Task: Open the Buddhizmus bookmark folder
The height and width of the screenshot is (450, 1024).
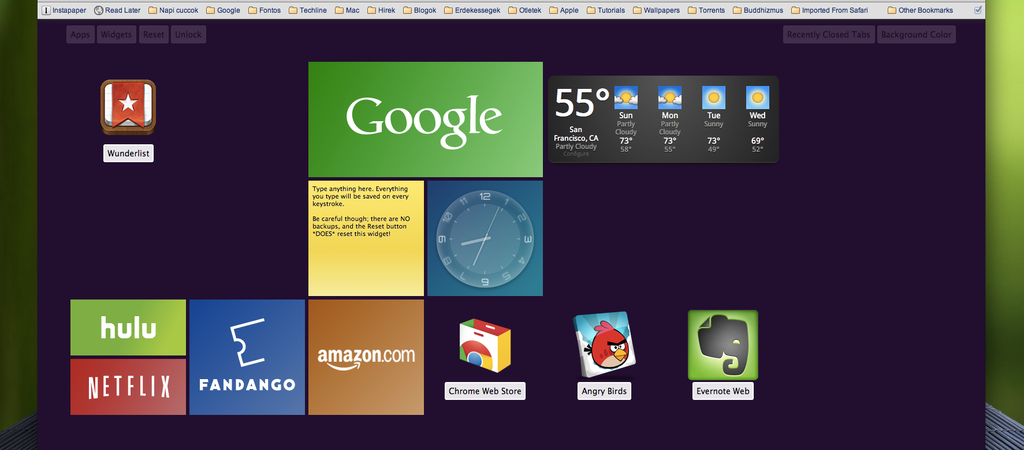Action: [x=758, y=10]
